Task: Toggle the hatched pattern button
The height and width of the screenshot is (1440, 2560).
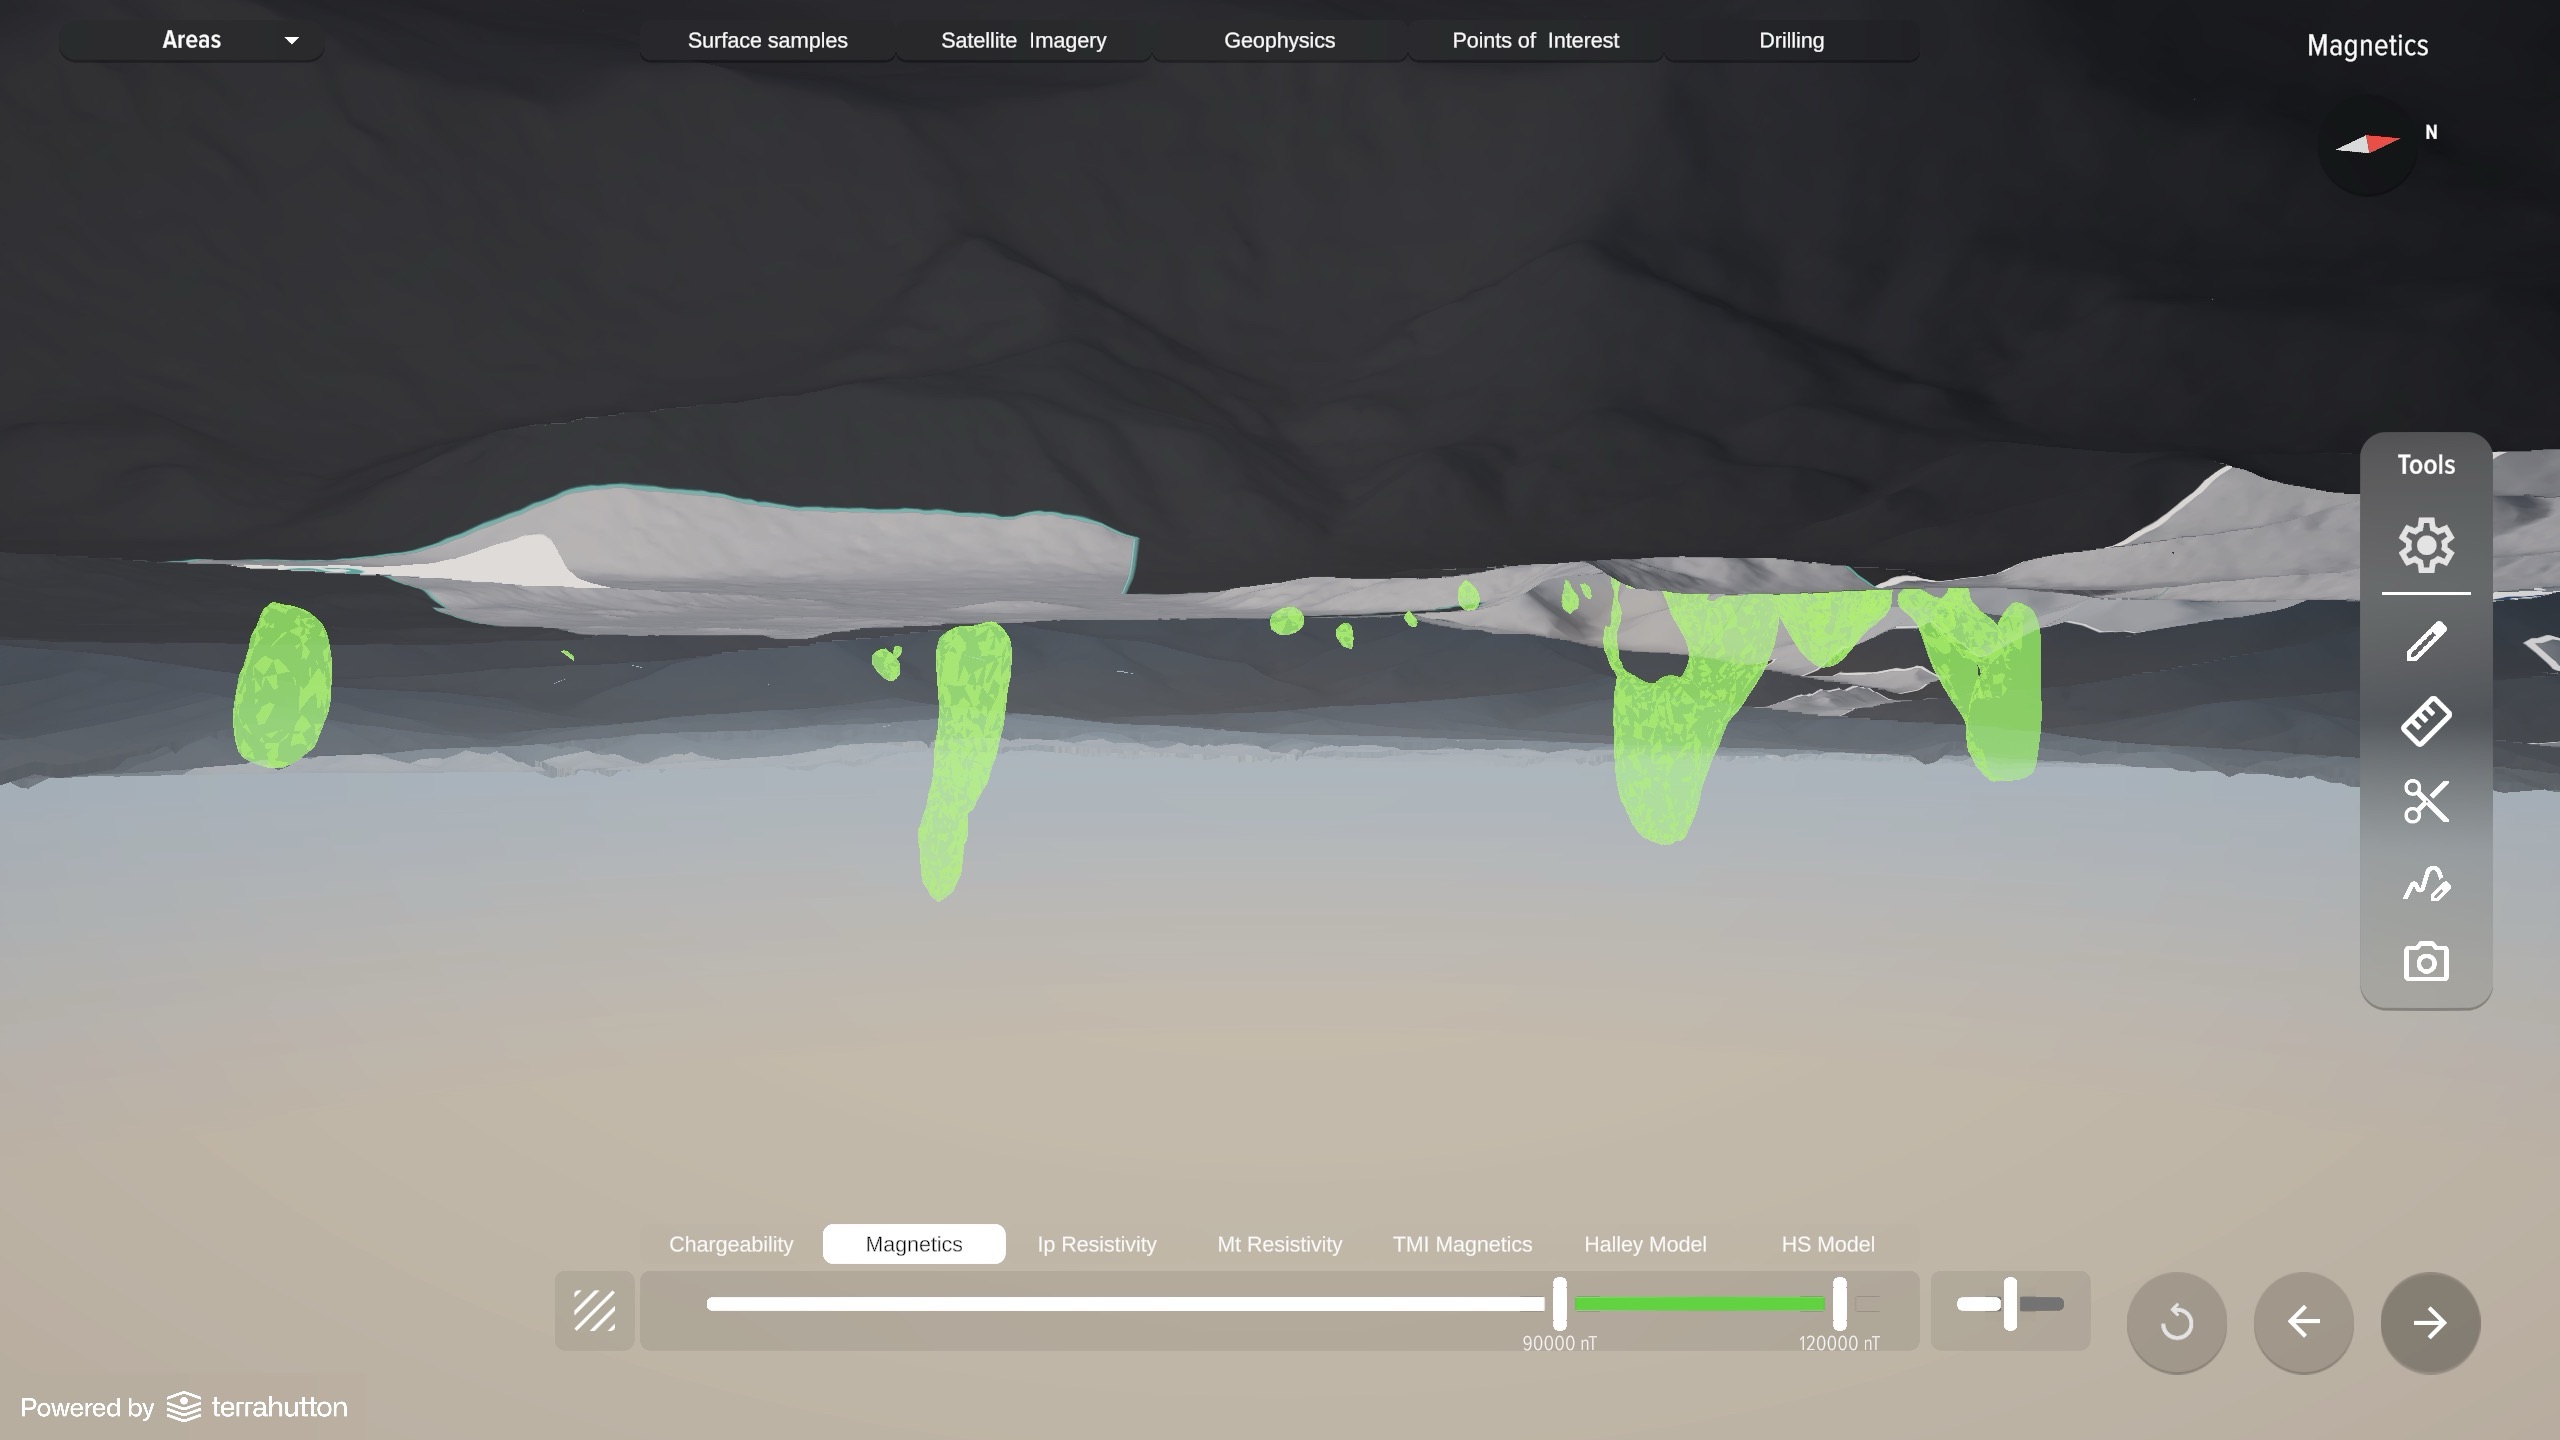Action: 594,1310
